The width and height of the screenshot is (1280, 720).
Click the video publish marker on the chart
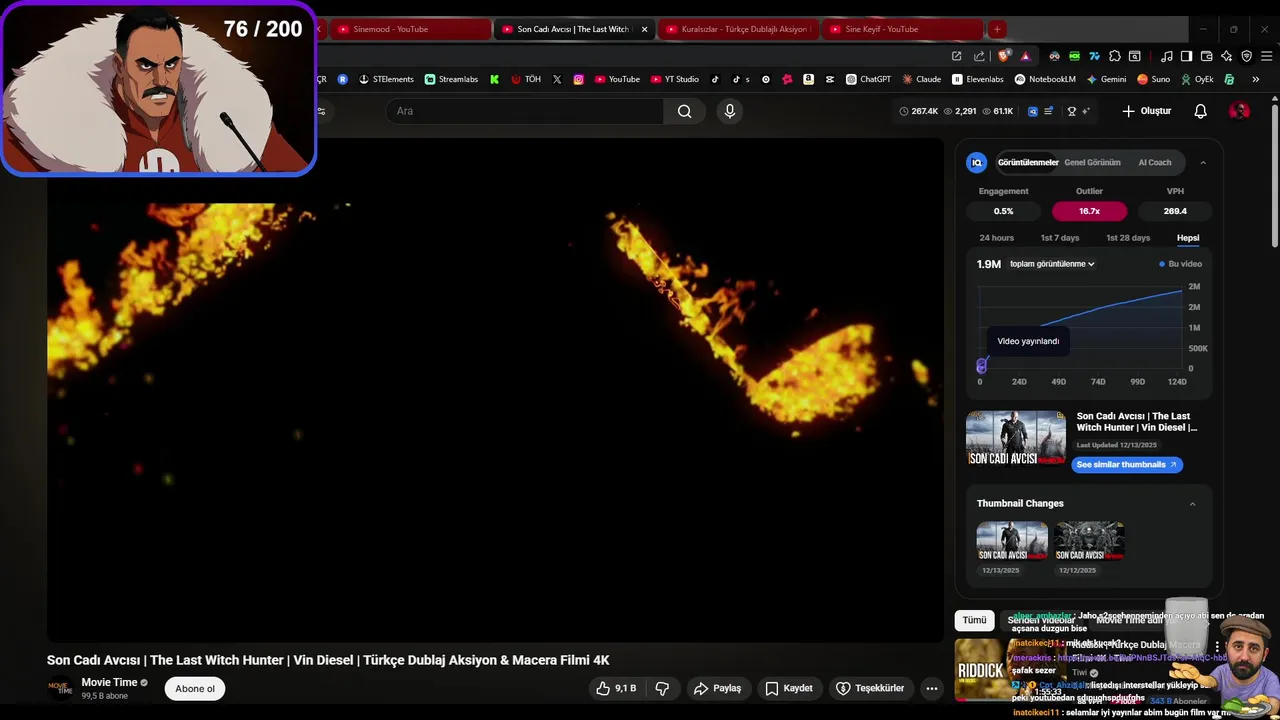[981, 366]
